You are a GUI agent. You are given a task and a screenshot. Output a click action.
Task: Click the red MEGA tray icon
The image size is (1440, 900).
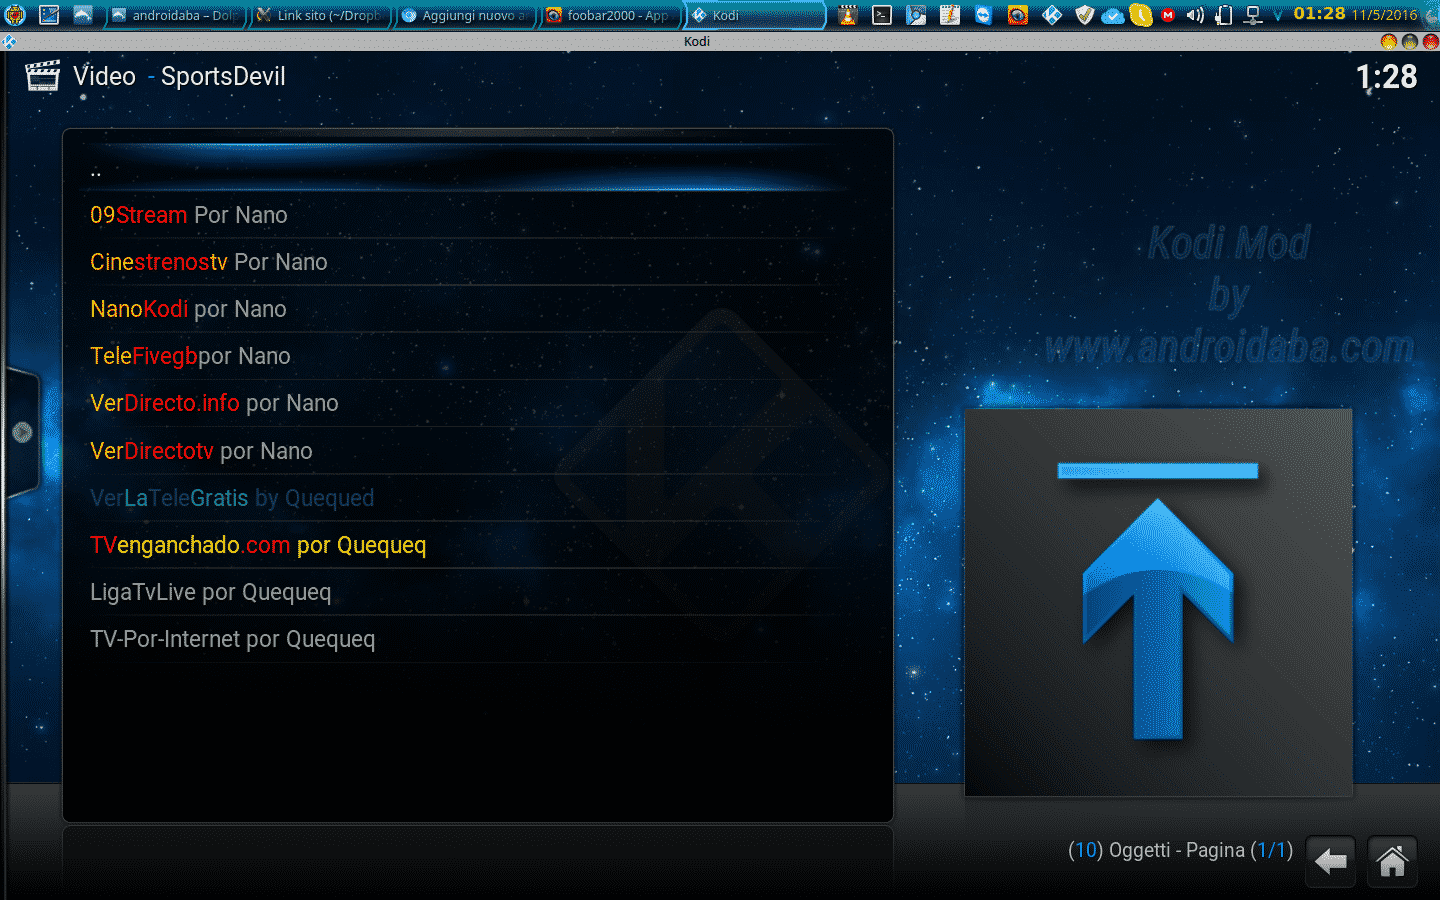[x=1168, y=15]
